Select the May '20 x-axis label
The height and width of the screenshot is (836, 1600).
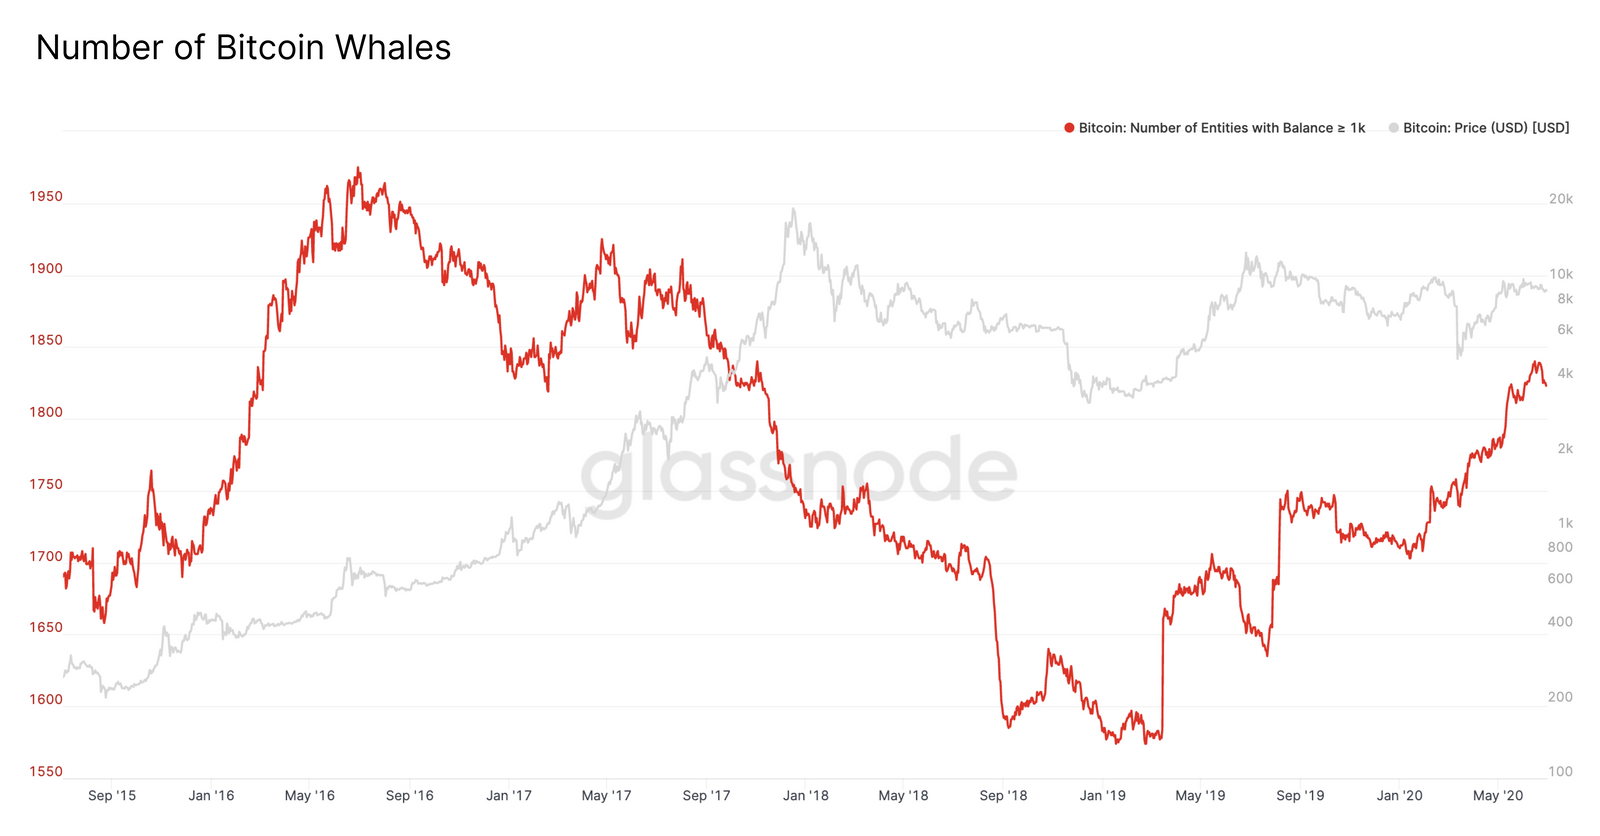point(1498,796)
